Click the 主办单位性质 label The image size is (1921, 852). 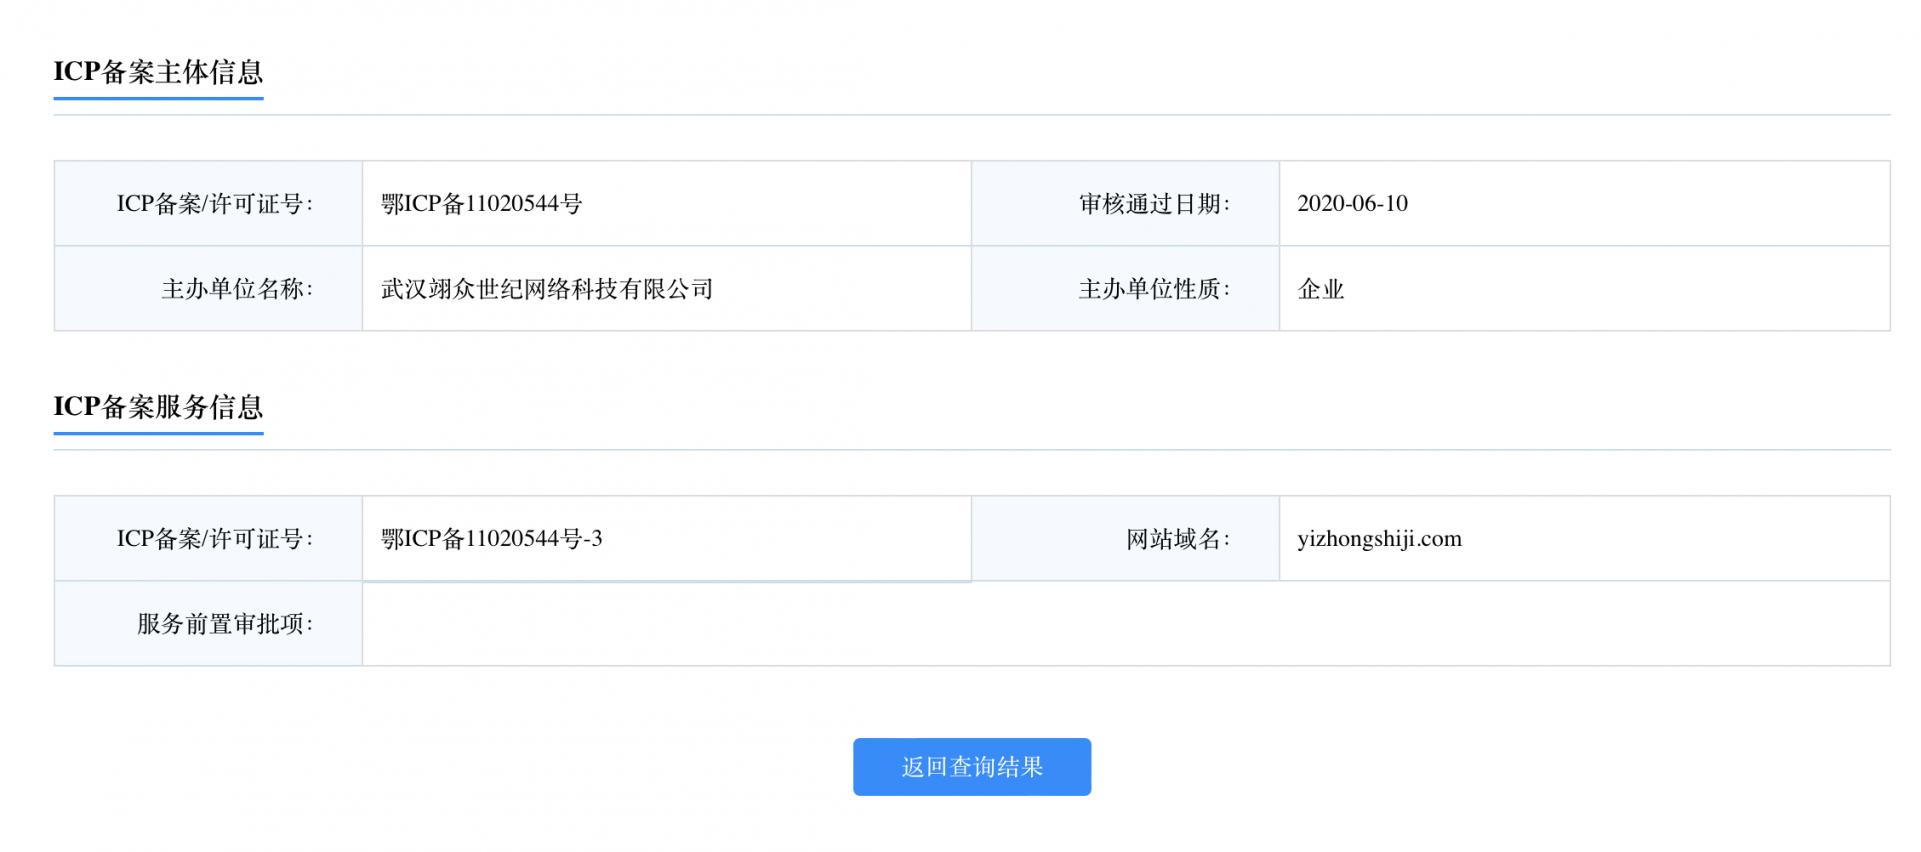(x=1154, y=289)
